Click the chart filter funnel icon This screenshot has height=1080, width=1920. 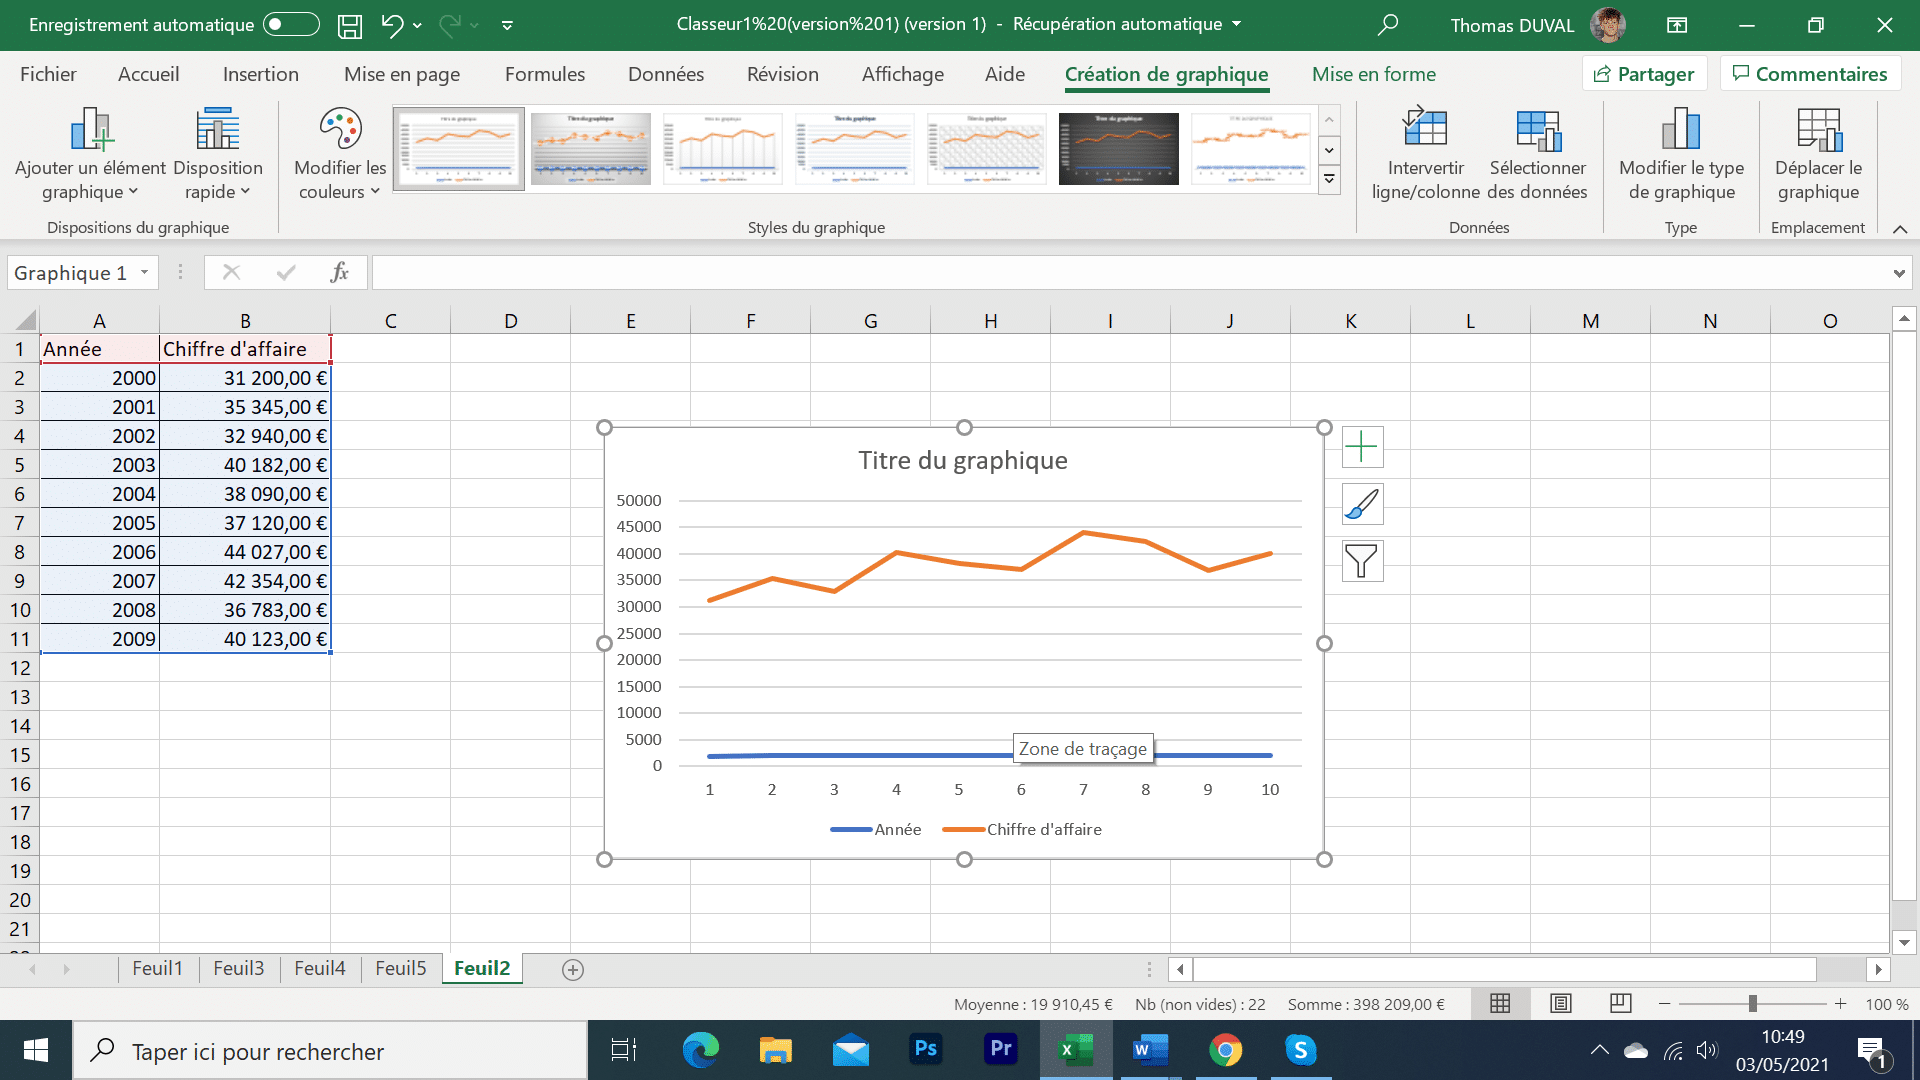[1361, 560]
